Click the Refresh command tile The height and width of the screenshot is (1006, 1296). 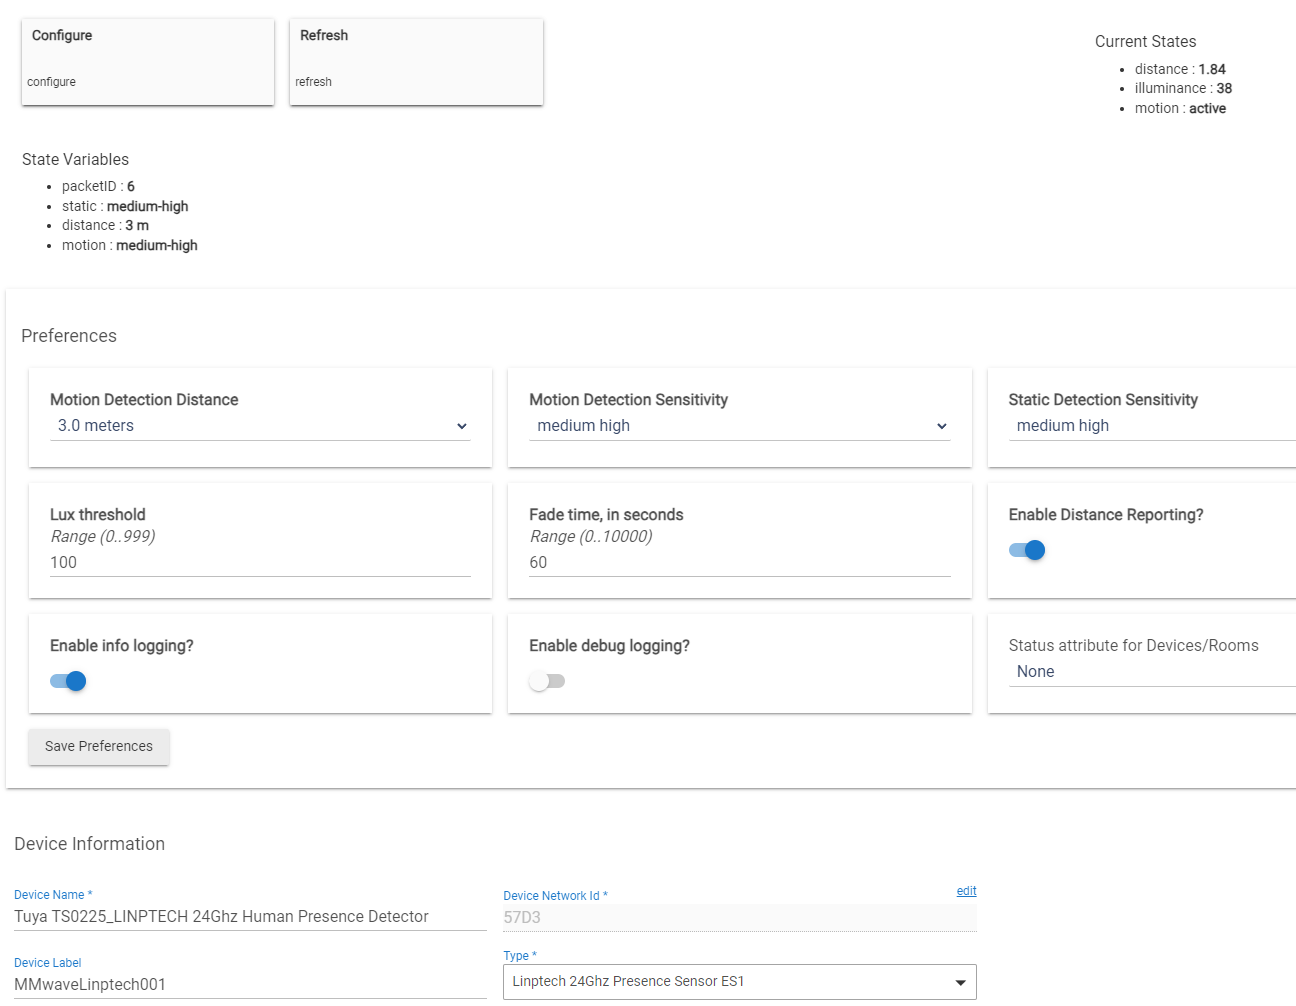(416, 61)
